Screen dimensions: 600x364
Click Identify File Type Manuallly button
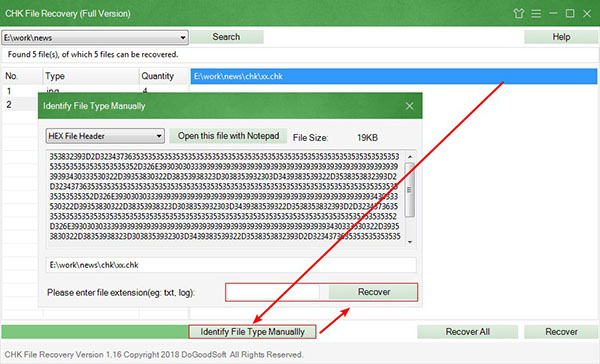252,331
